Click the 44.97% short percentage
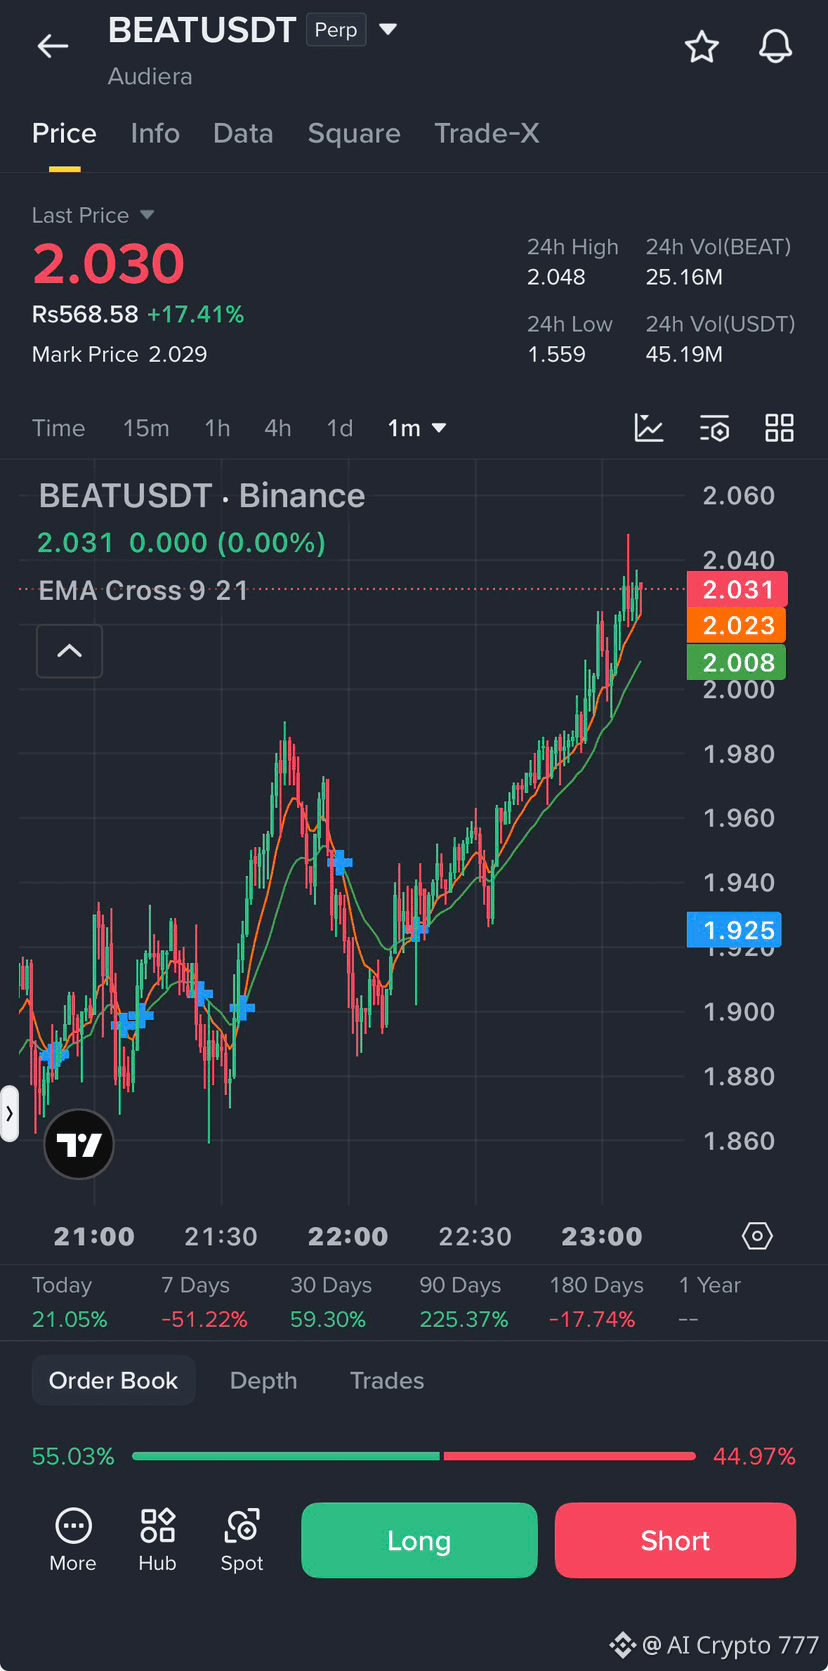828x1671 pixels. tap(754, 1456)
